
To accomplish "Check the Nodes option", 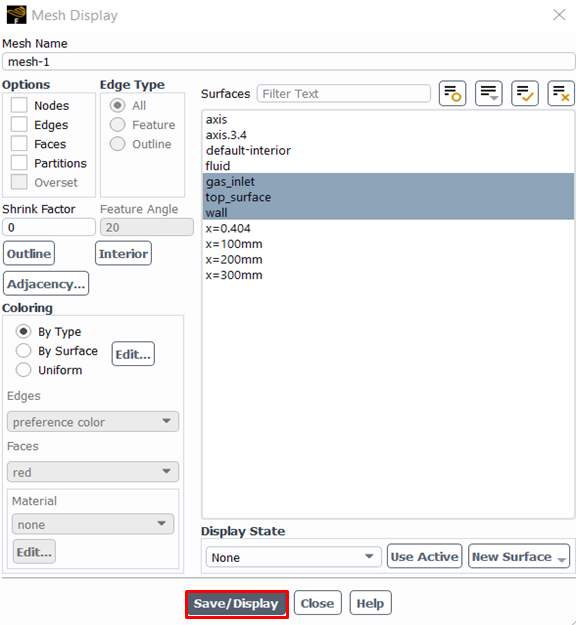I will click(19, 105).
